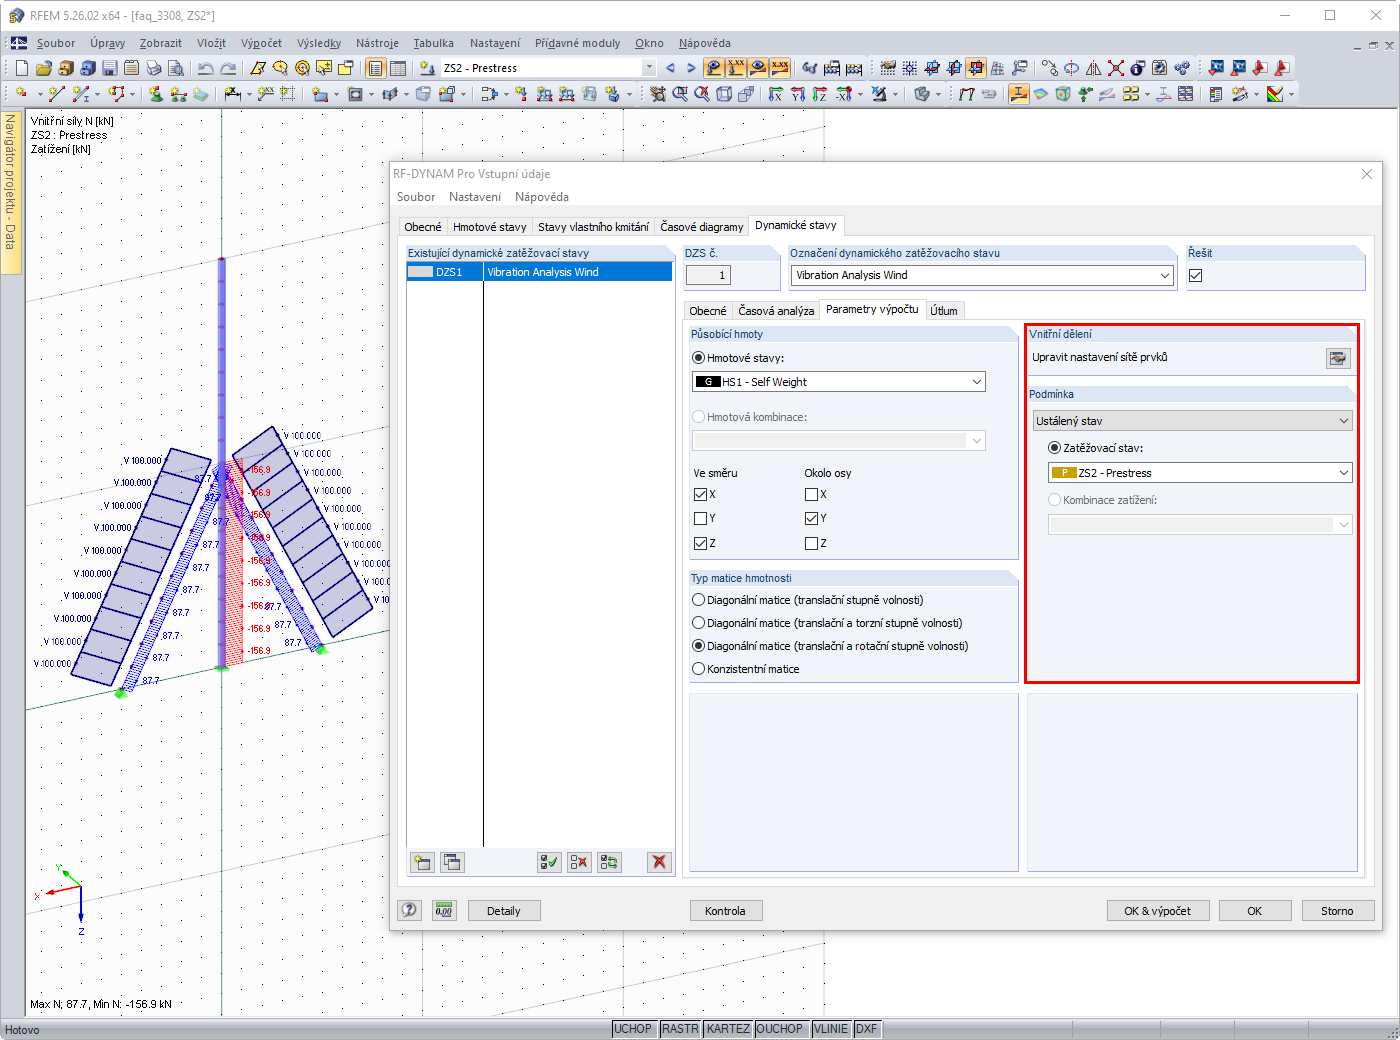Click the New document icon in main toolbar
The image size is (1400, 1040).
pyautogui.click(x=22, y=68)
